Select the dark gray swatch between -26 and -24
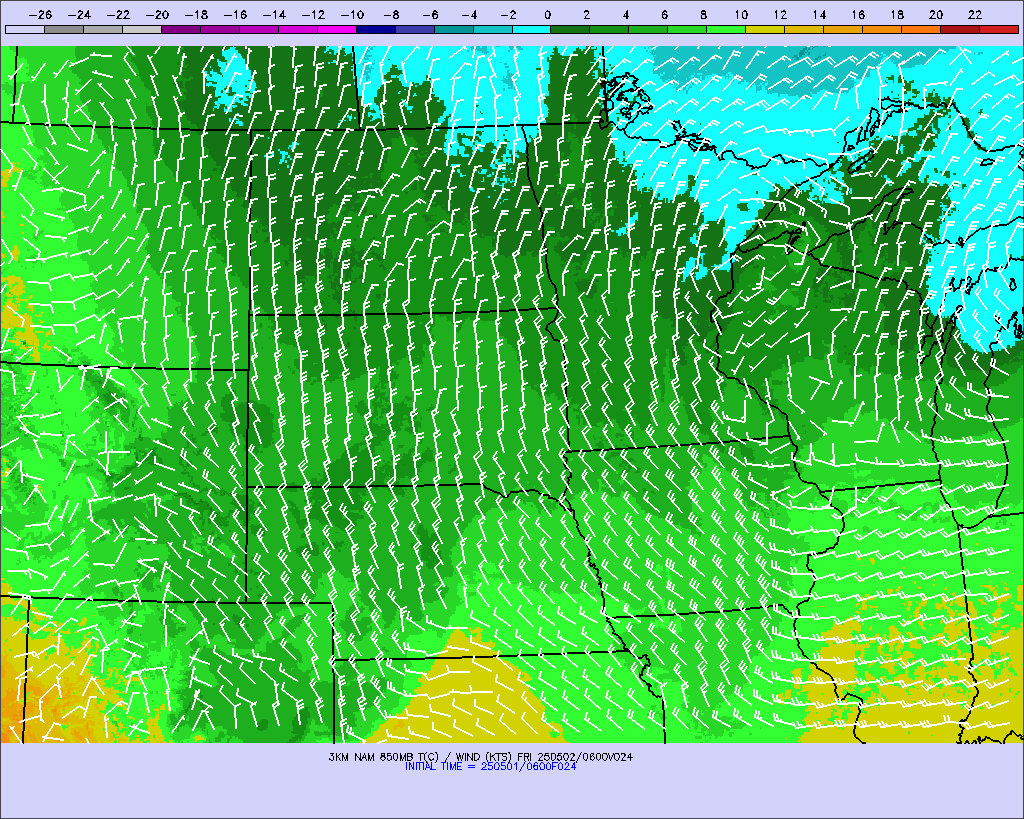Viewport: 1024px width, 819px height. point(64,29)
